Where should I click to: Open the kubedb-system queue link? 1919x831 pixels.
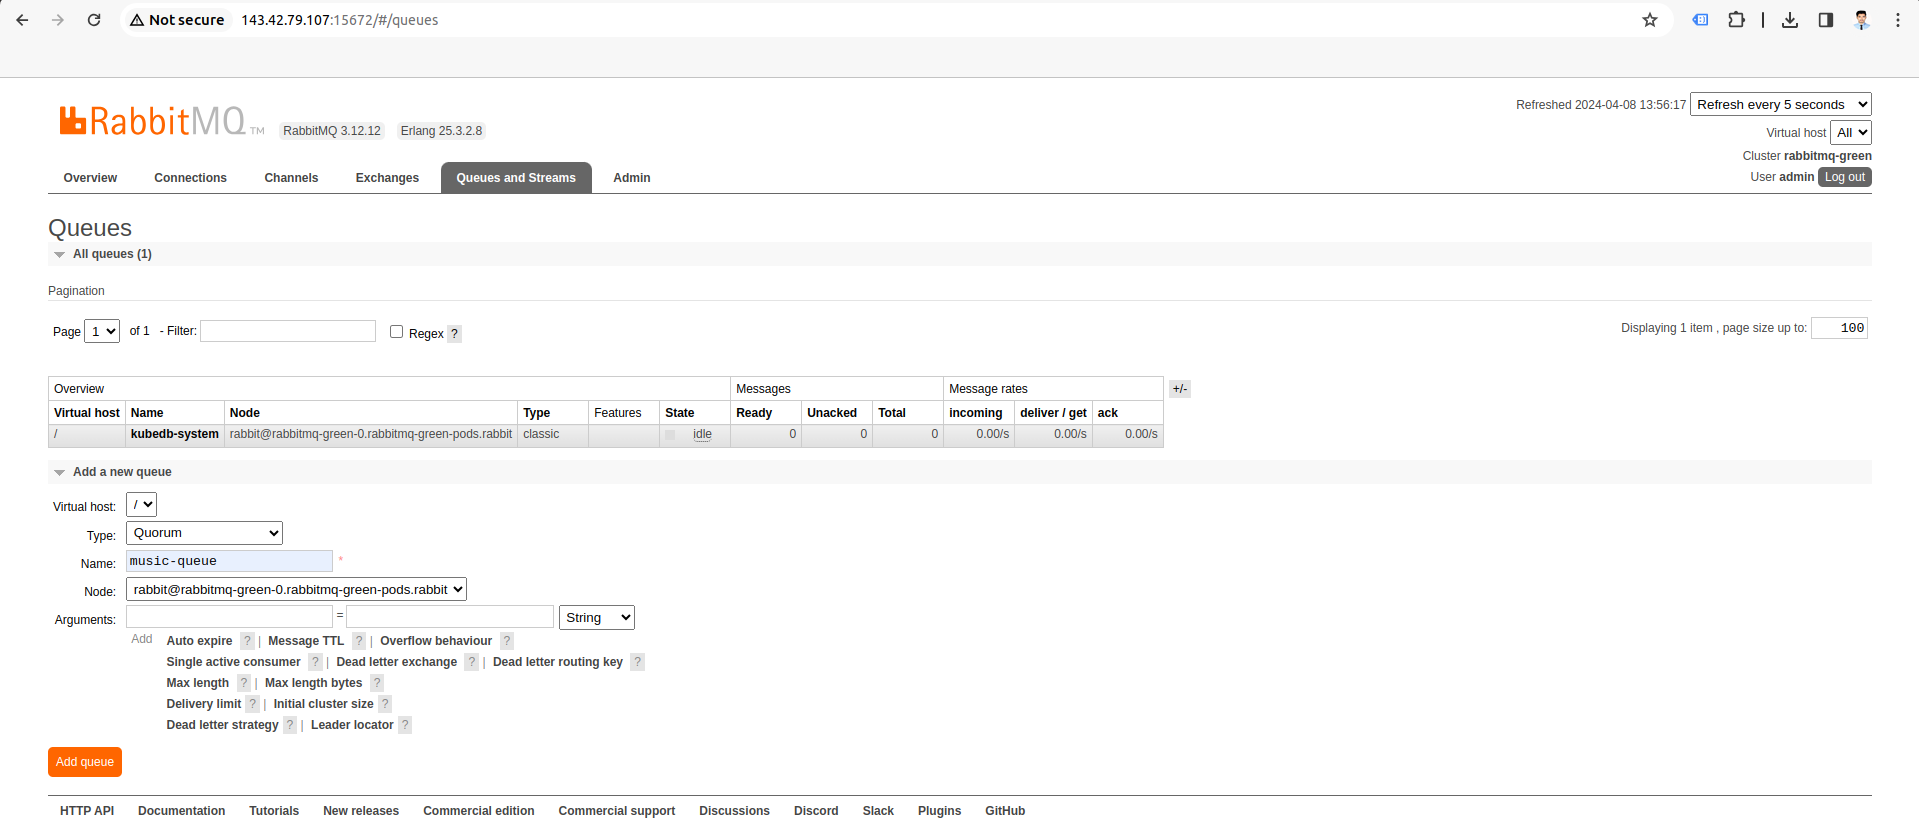click(174, 435)
